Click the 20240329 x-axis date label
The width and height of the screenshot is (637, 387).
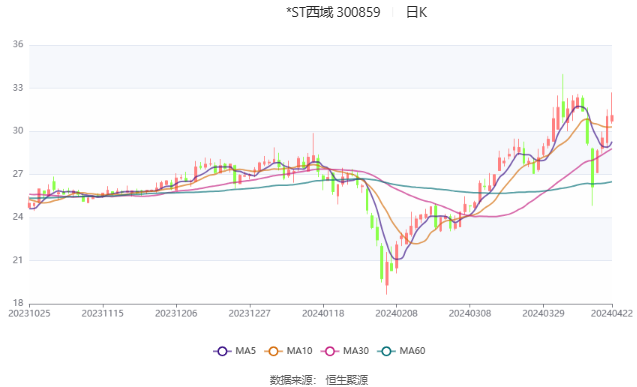(x=544, y=313)
